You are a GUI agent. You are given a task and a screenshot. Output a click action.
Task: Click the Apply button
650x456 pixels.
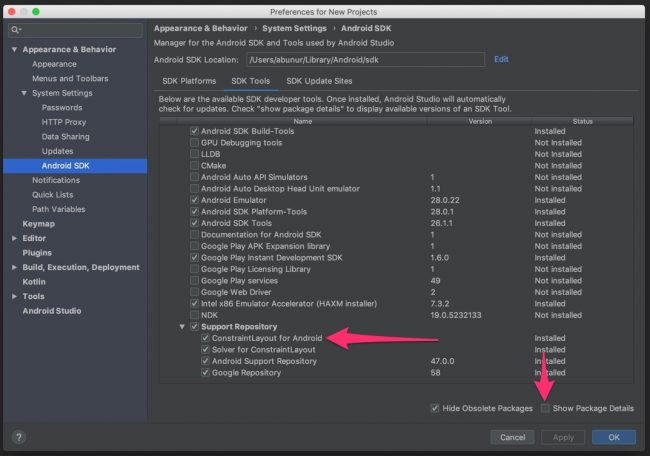pyautogui.click(x=563, y=437)
